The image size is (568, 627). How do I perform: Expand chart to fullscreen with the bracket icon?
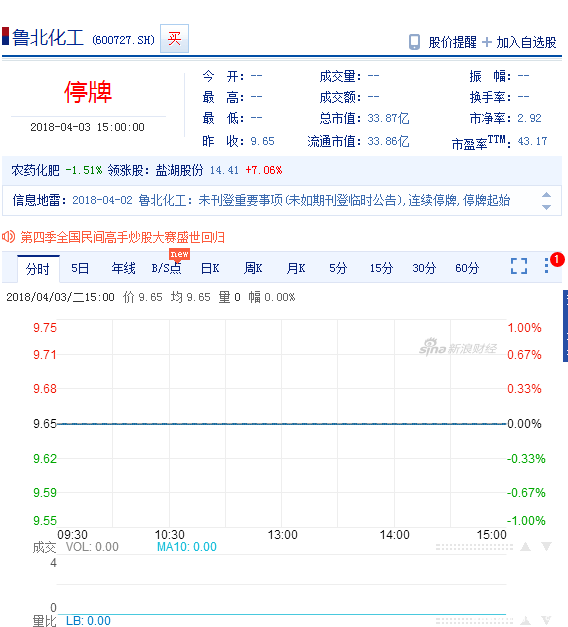(x=519, y=266)
